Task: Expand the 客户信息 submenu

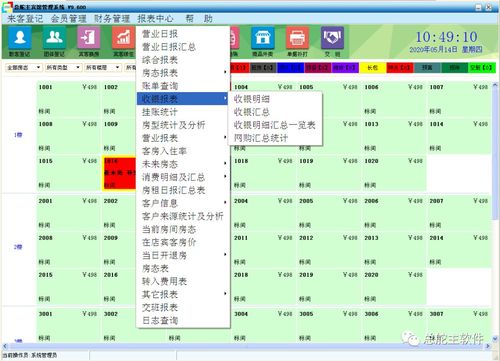Action: 183,203
